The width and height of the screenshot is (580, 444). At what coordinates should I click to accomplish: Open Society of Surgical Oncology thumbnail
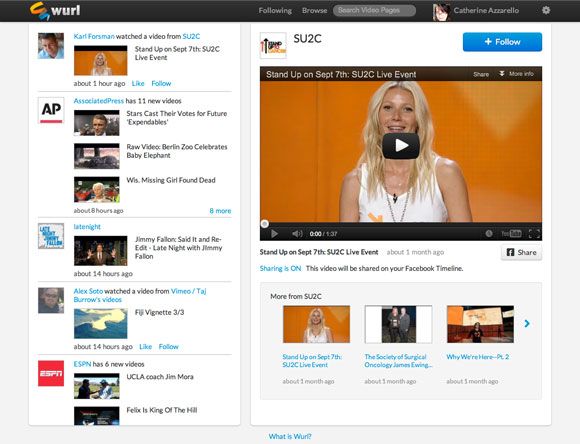[x=398, y=324]
